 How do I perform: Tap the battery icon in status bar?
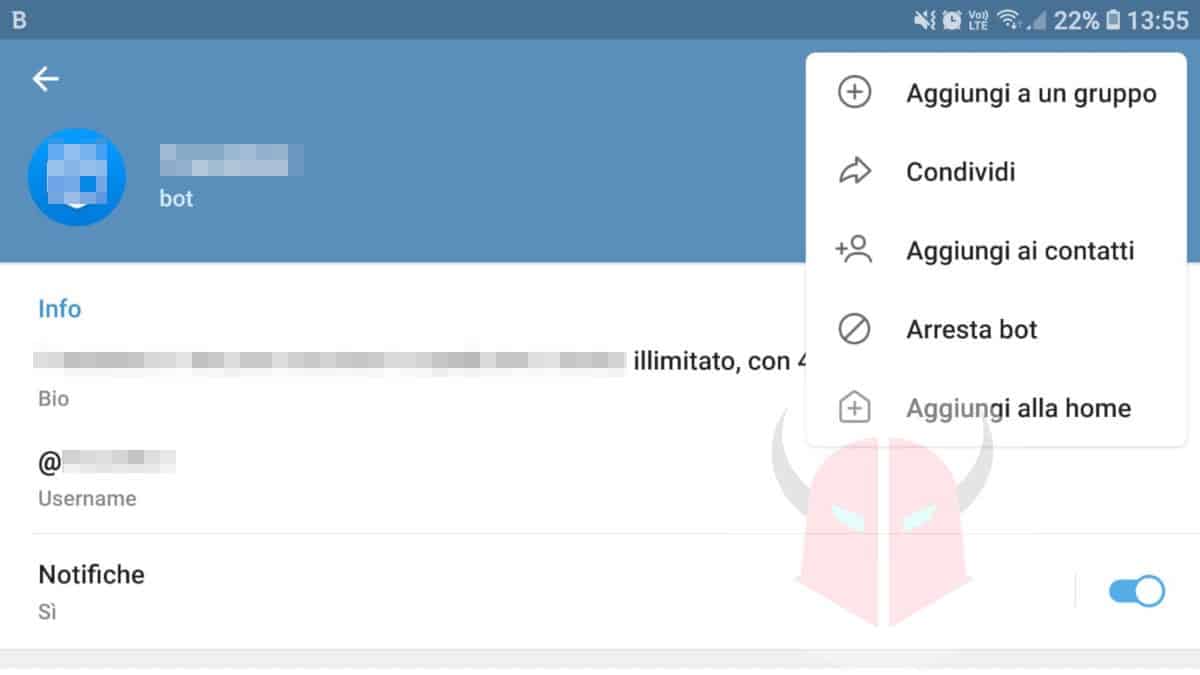1113,20
